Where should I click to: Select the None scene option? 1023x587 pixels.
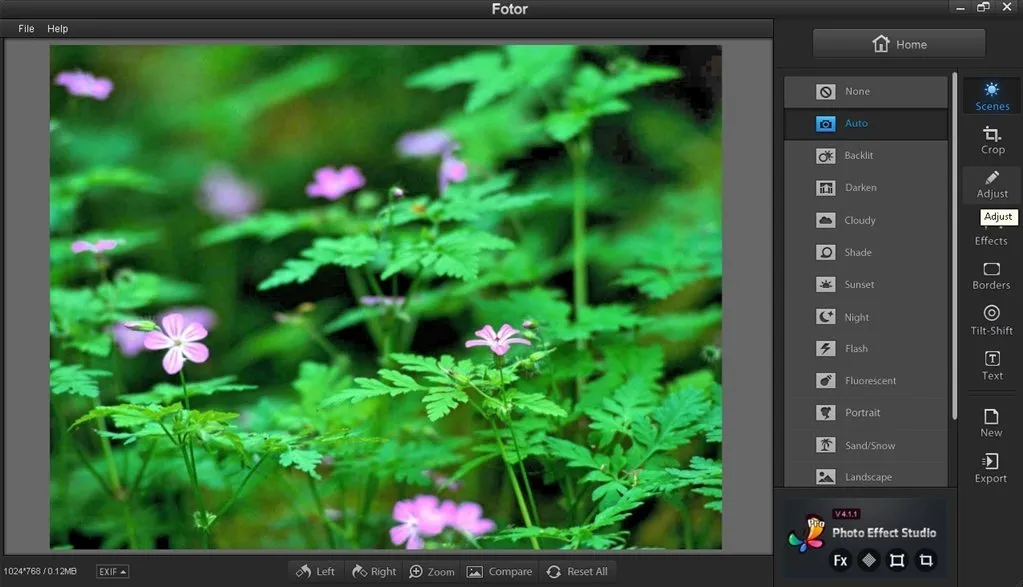[x=865, y=91]
